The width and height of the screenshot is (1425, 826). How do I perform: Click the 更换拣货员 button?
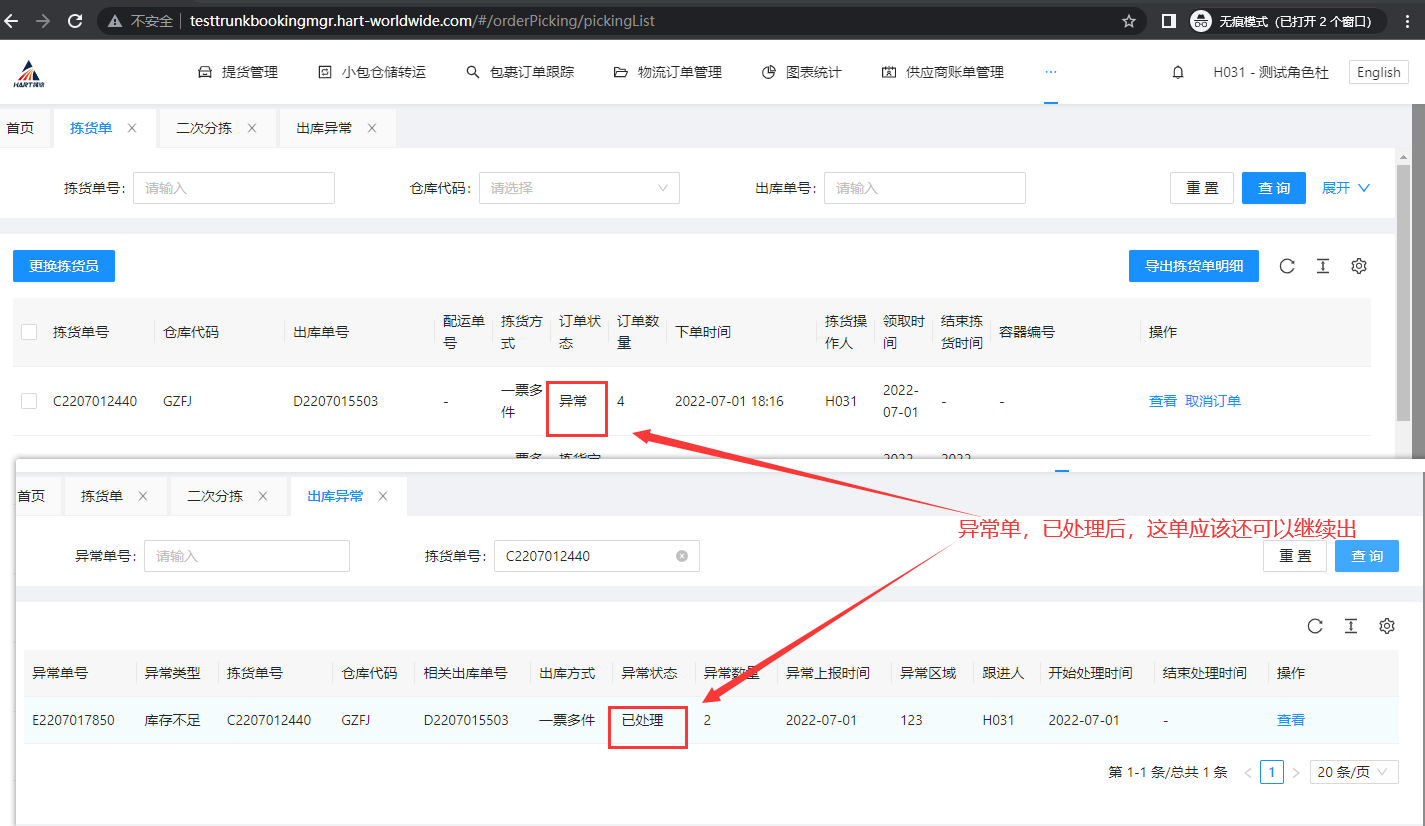click(64, 266)
